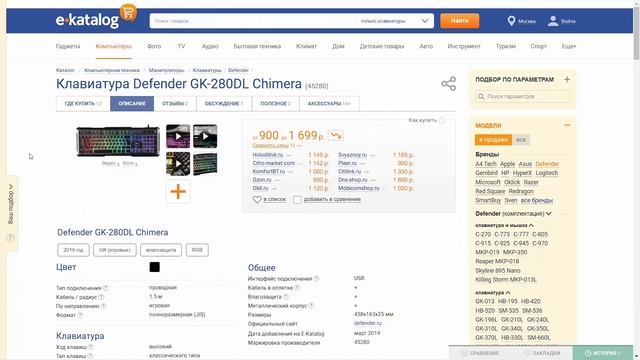Open help icon for Интерфейс подключения
The width and height of the screenshot is (640, 360).
316,279
